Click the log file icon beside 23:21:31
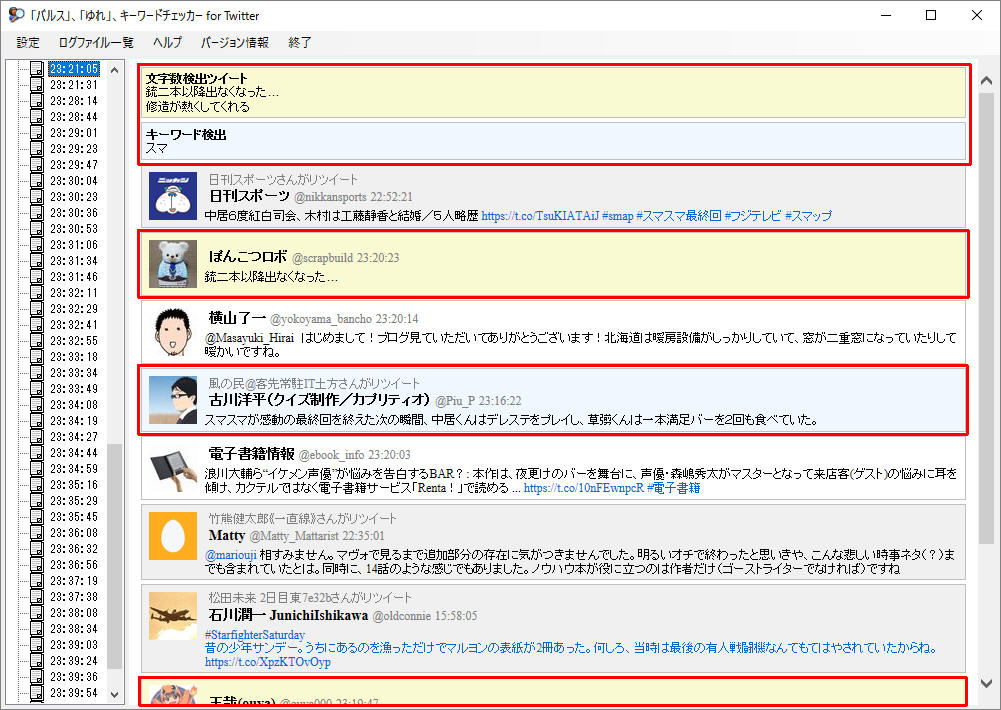The height and width of the screenshot is (710, 1001). tap(37, 84)
